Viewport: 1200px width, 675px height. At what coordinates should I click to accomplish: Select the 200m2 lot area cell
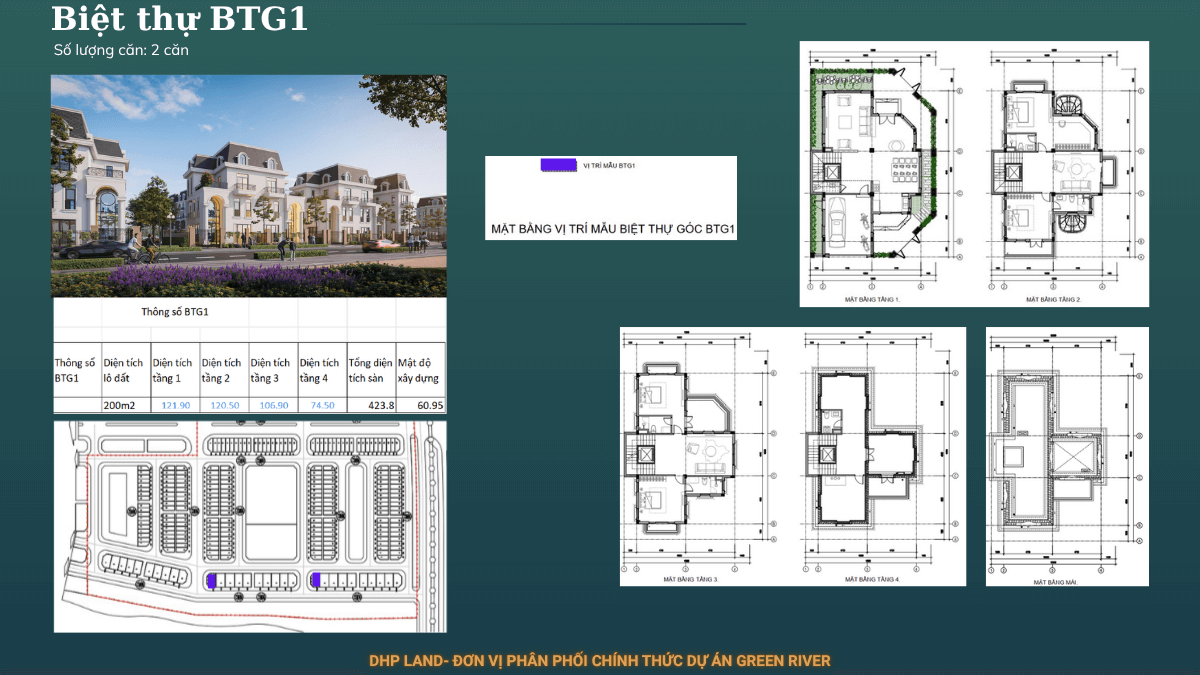point(125,405)
